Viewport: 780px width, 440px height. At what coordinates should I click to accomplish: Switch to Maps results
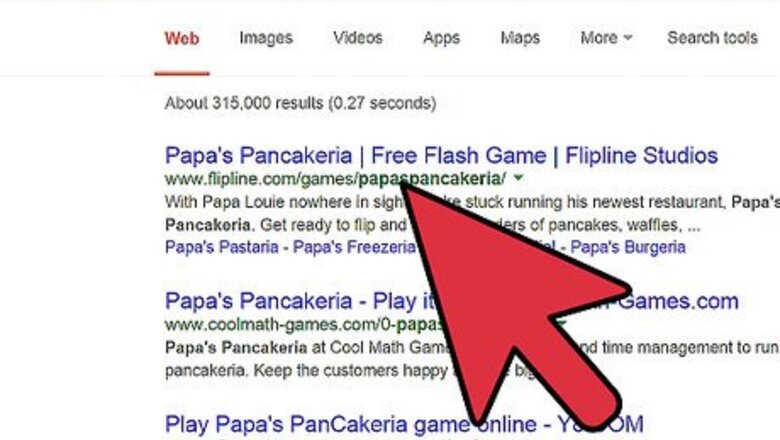click(520, 38)
